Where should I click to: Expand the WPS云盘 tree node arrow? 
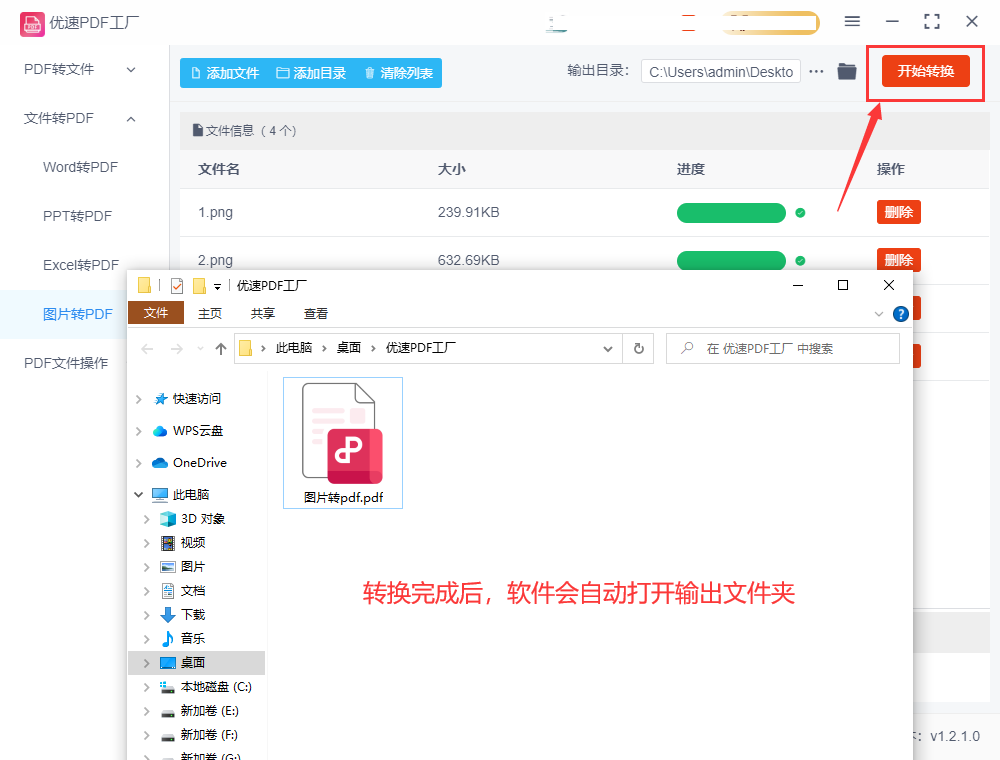point(138,432)
